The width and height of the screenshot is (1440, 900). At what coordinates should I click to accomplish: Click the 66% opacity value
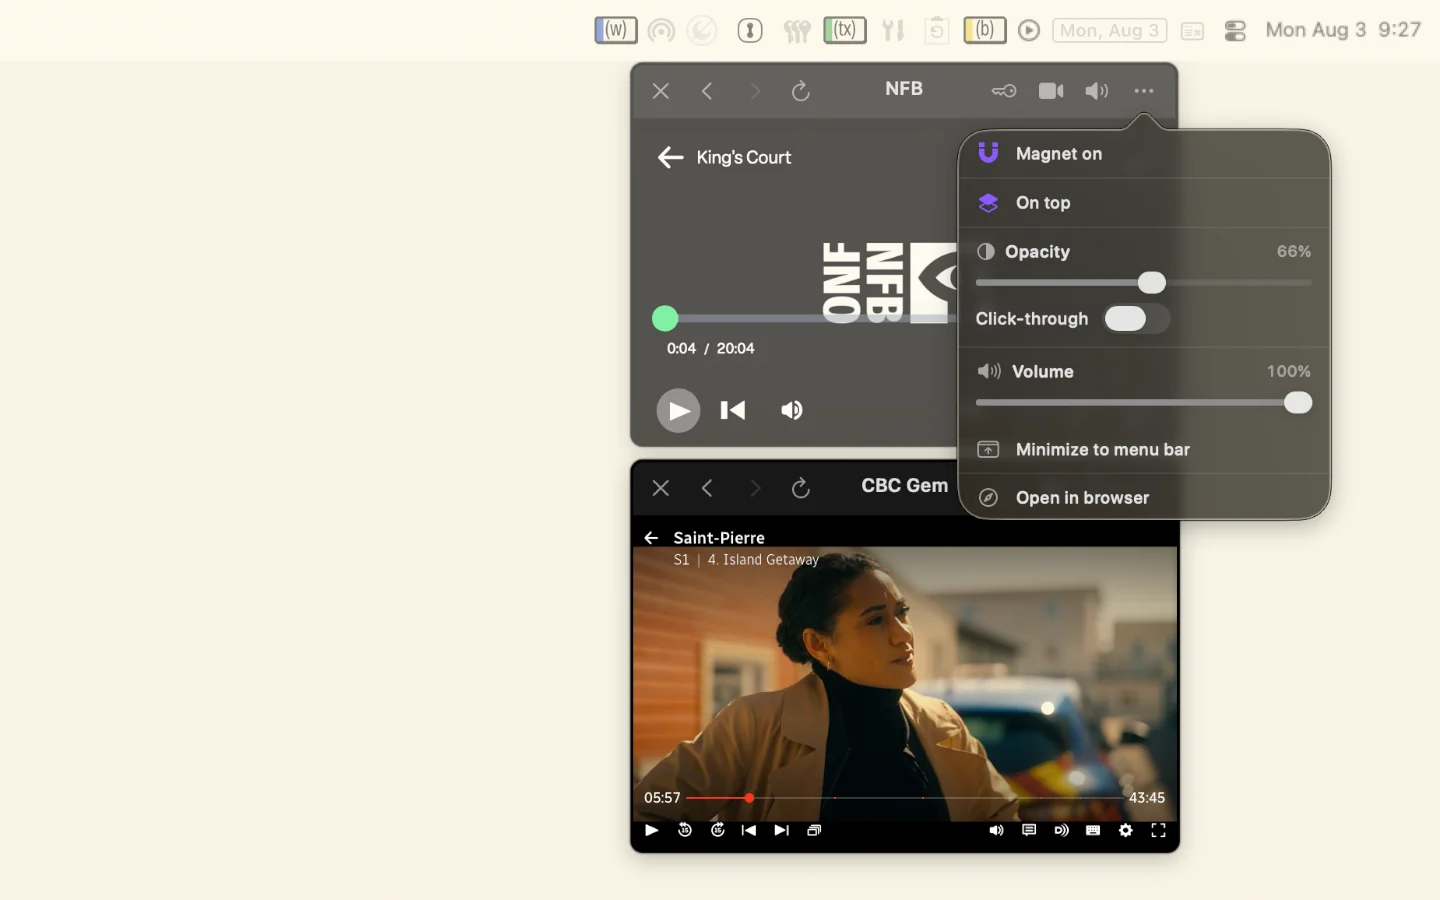(x=1294, y=252)
